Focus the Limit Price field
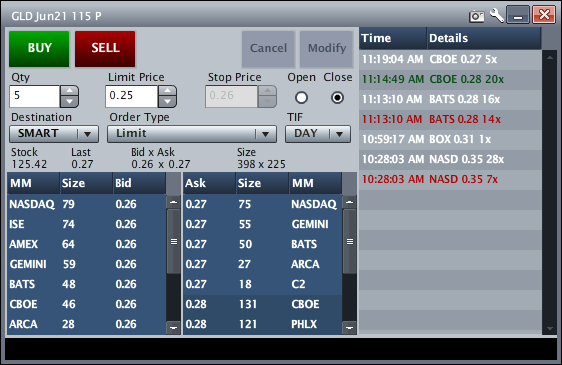The height and width of the screenshot is (365, 562). tap(132, 96)
